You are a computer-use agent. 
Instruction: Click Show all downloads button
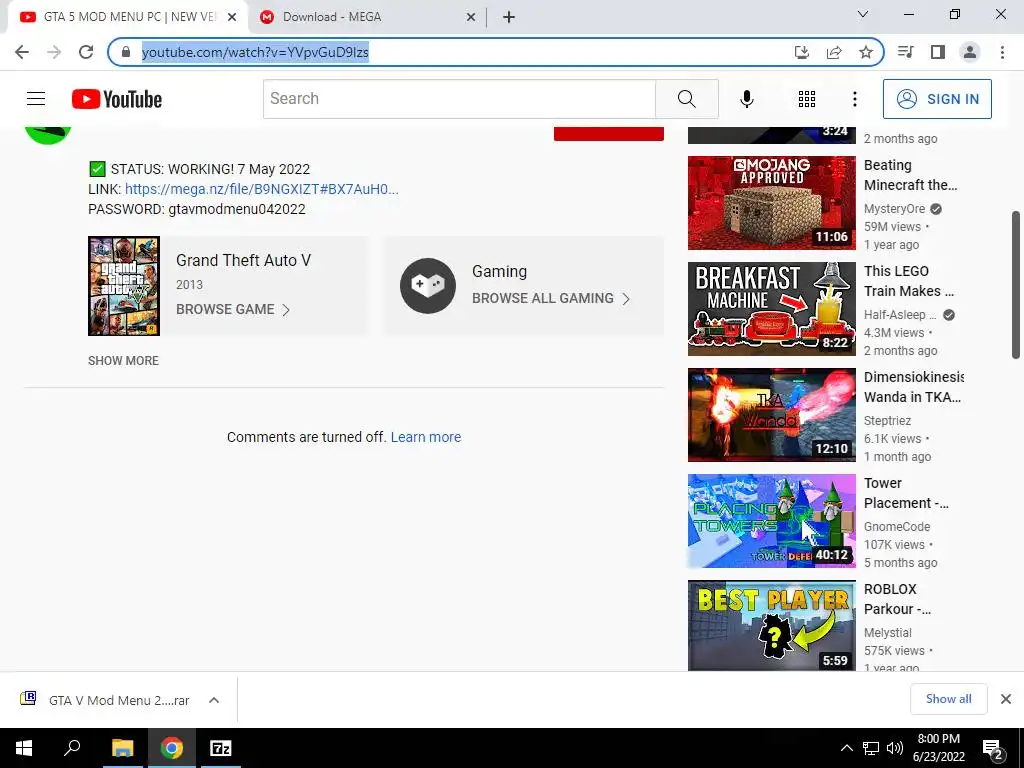click(x=948, y=699)
